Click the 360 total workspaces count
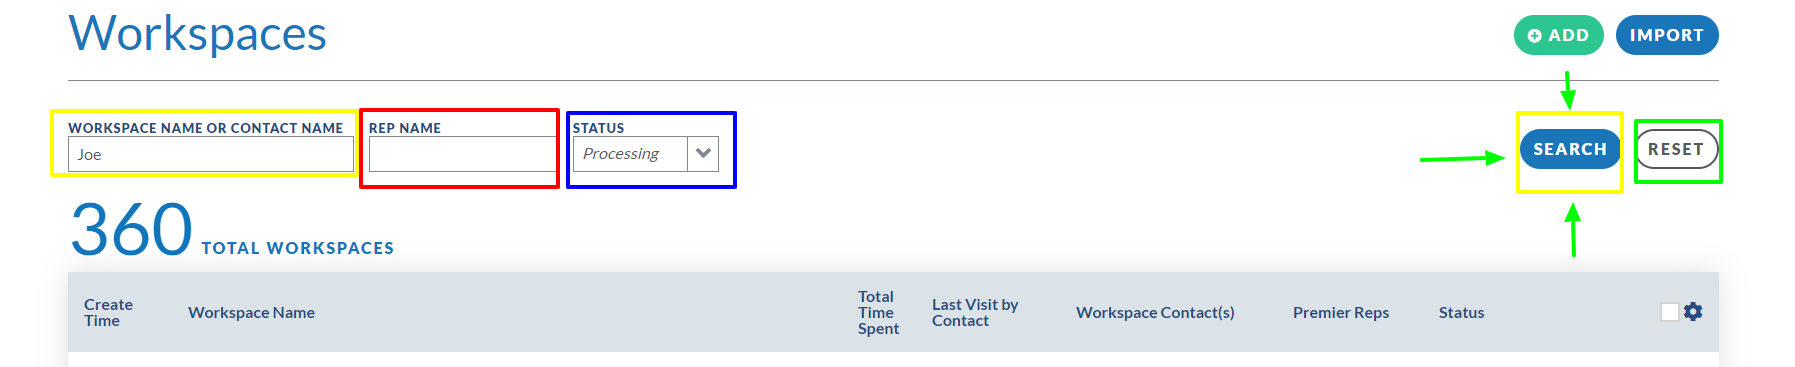This screenshot has height=367, width=1795. point(131,230)
